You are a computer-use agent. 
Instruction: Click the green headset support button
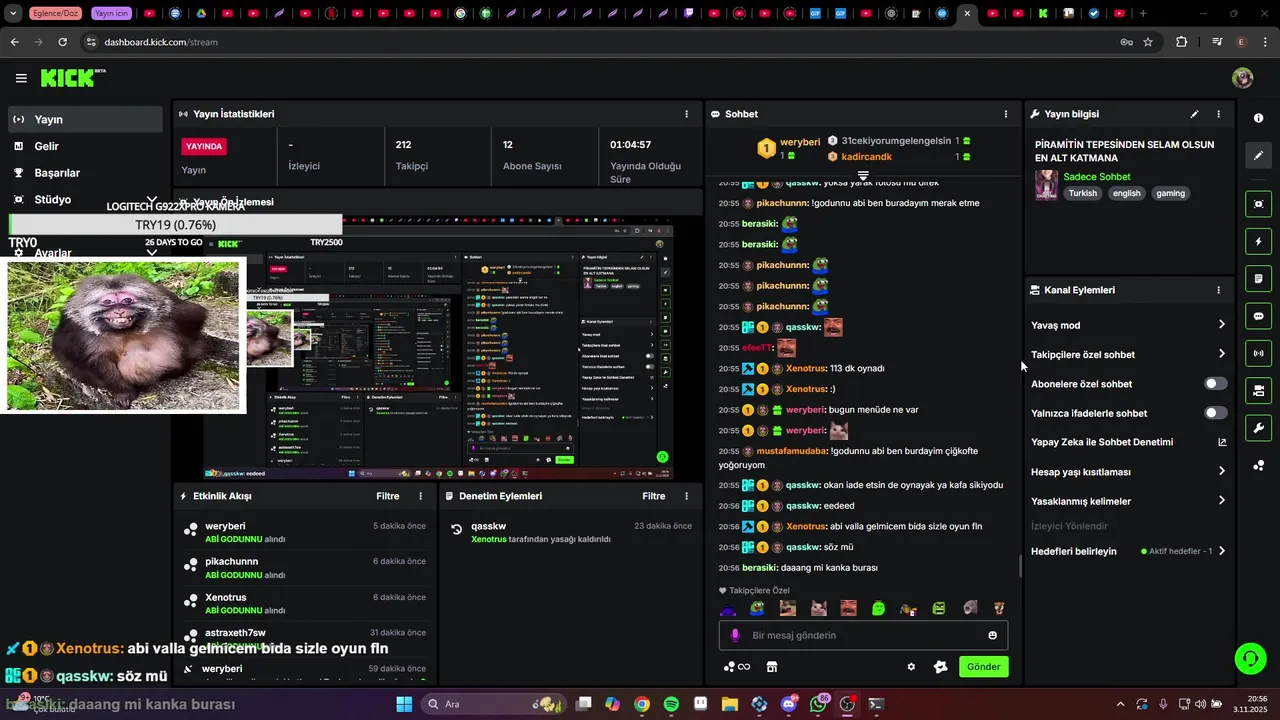(1251, 658)
